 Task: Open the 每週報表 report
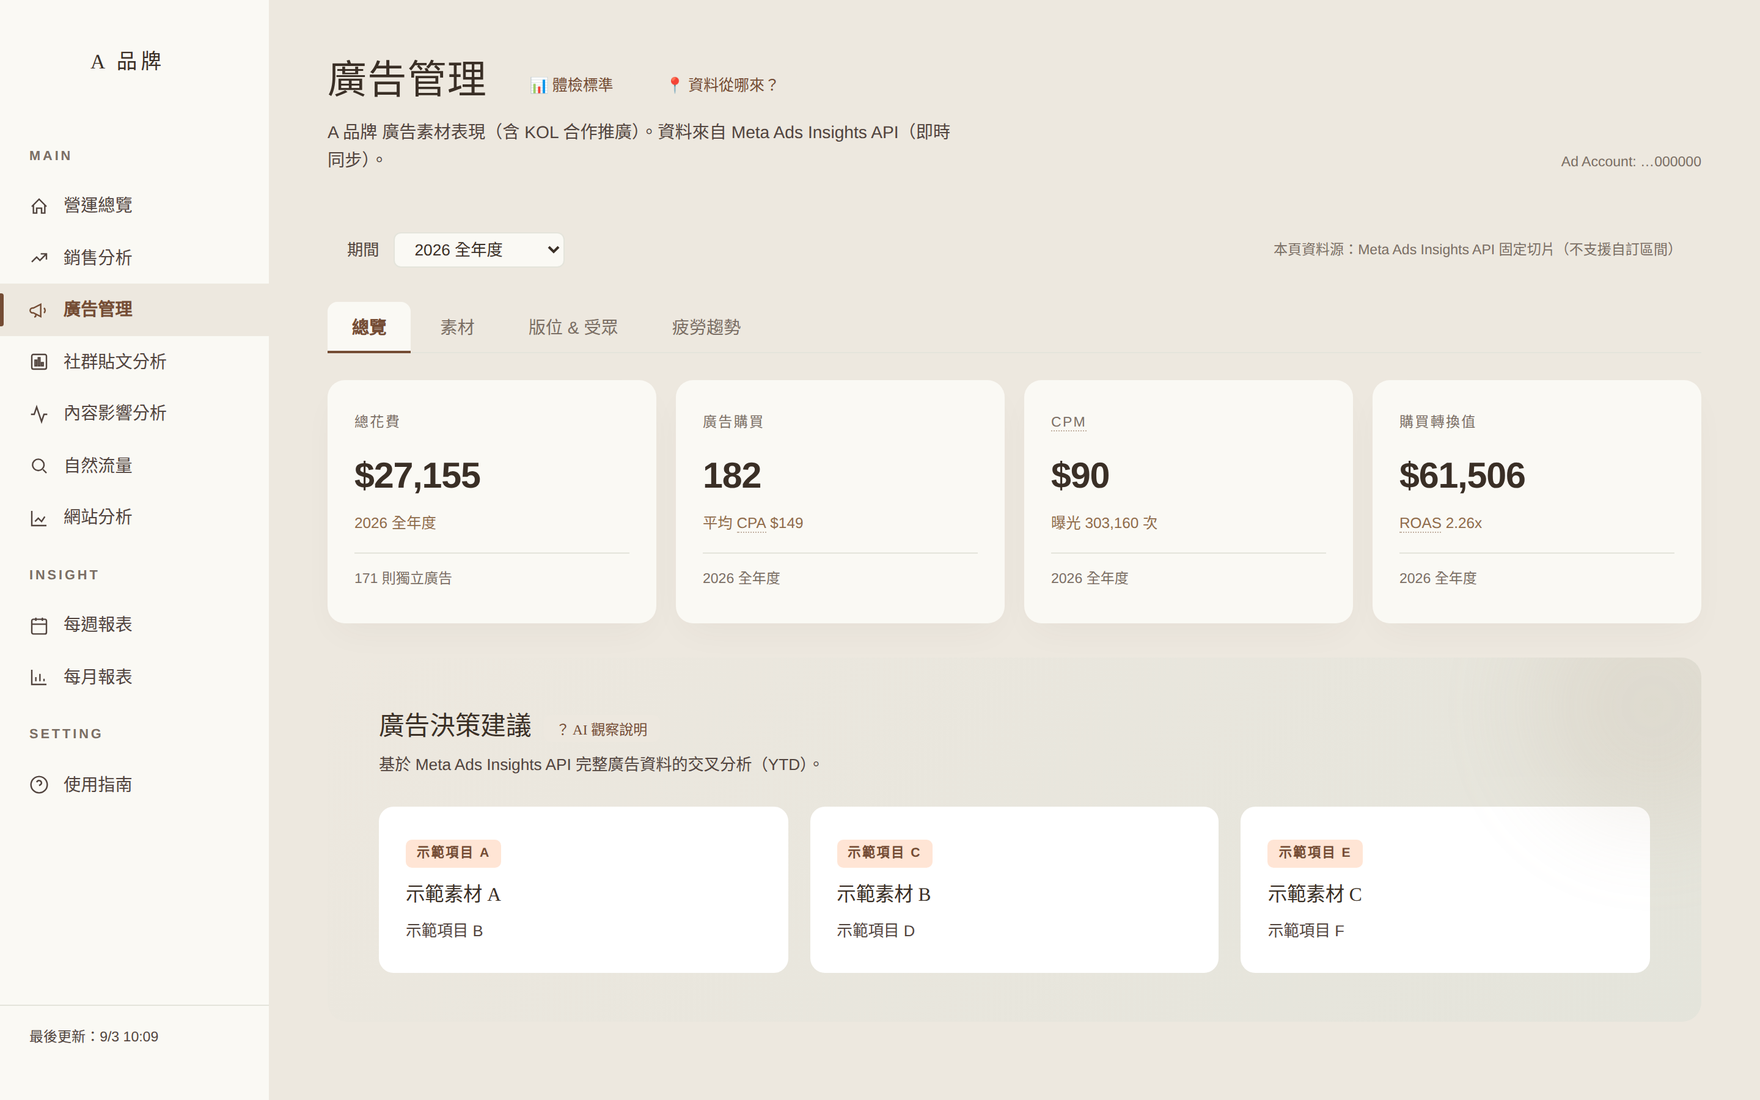[x=134, y=624]
